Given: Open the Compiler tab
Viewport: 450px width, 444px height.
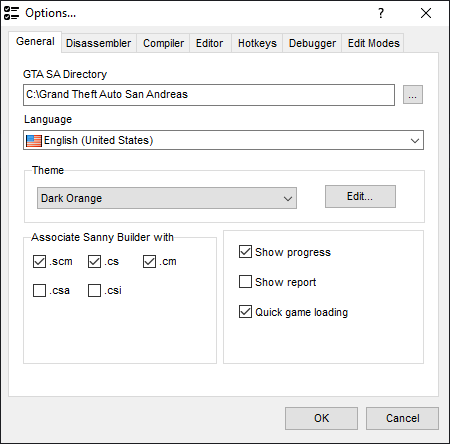Looking at the screenshot, I should (163, 43).
